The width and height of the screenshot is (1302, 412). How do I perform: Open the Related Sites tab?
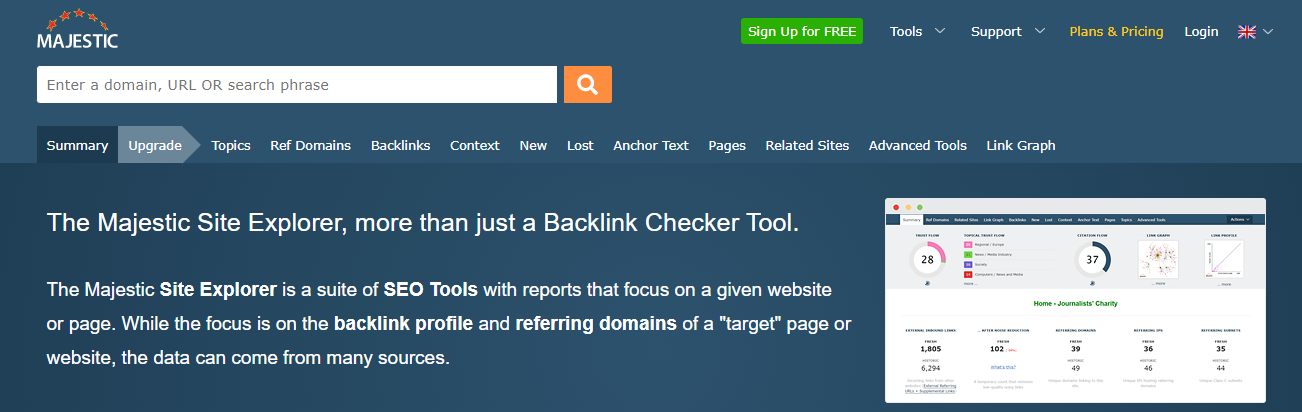(807, 145)
